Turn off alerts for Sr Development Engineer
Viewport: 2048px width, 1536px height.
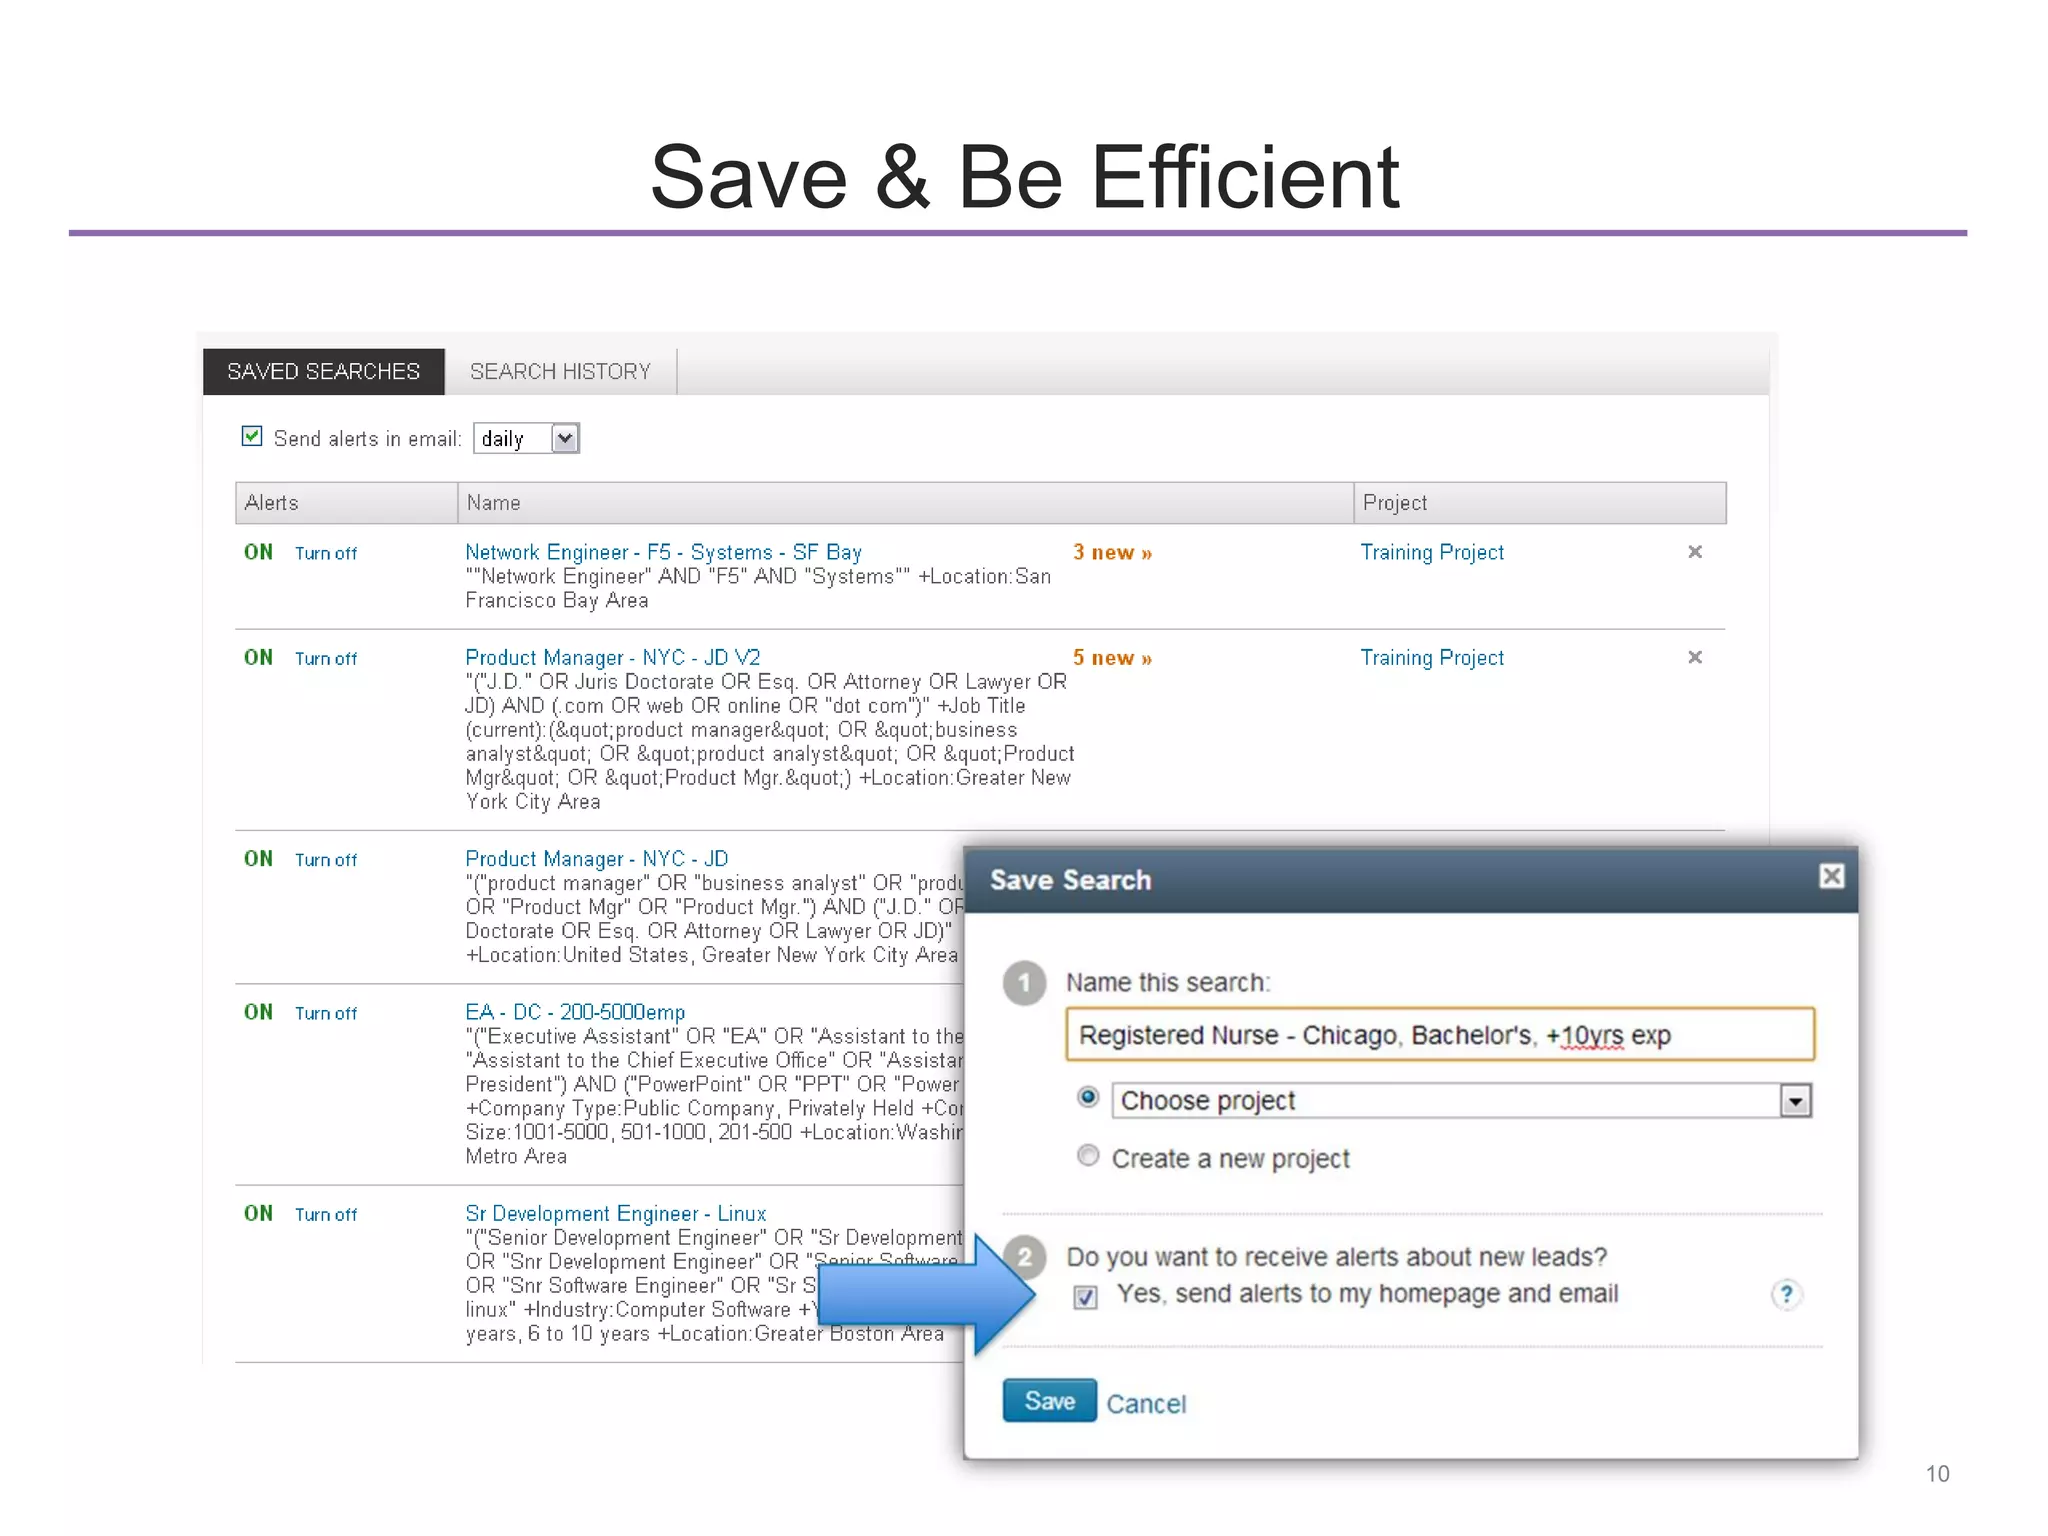click(x=325, y=1214)
